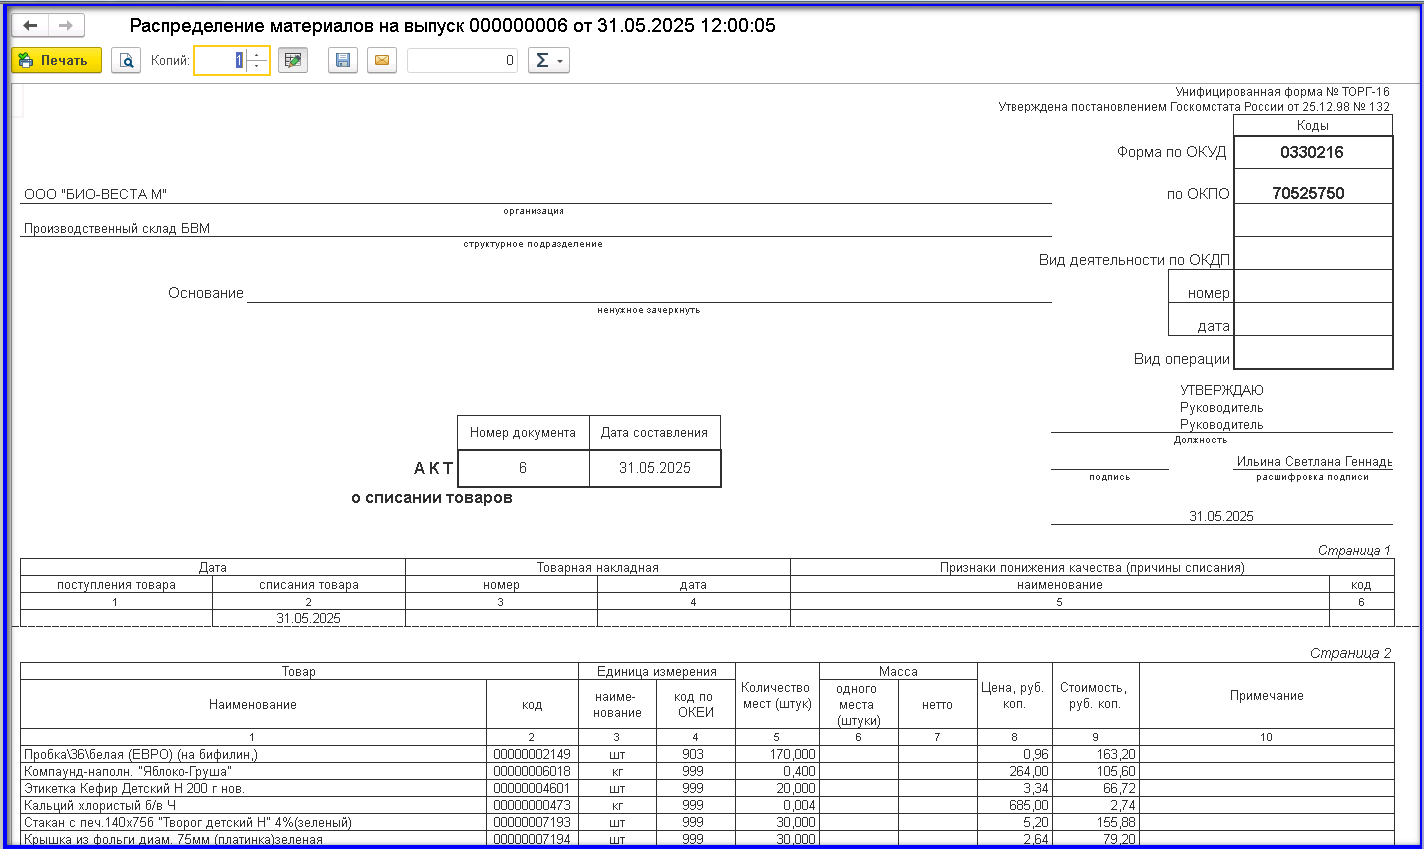Image resolution: width=1424 pixels, height=849 pixels.
Task: Click the Копий copies input field
Action: (x=220, y=61)
